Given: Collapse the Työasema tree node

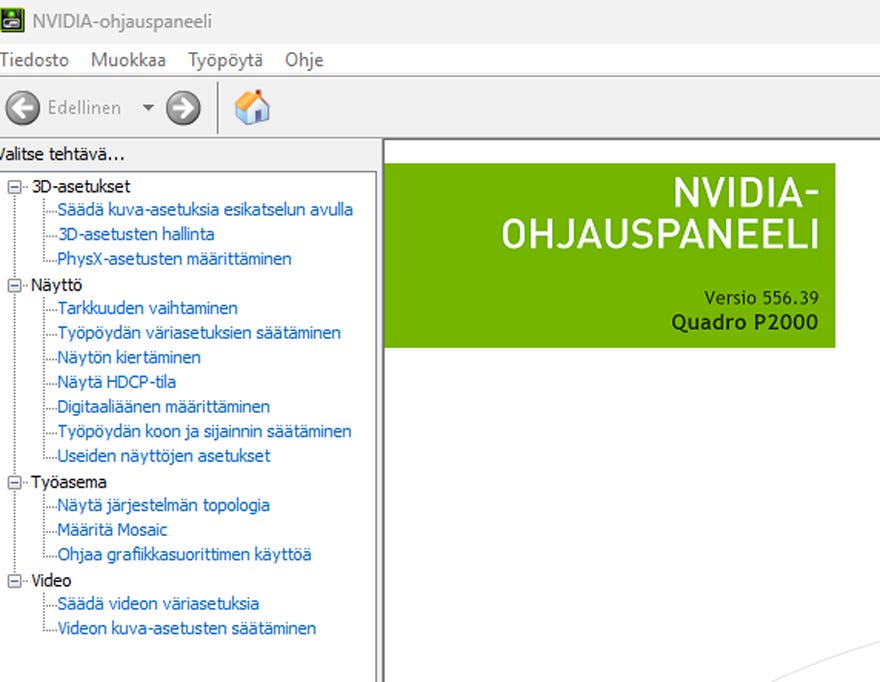Looking at the screenshot, I should click(x=15, y=483).
